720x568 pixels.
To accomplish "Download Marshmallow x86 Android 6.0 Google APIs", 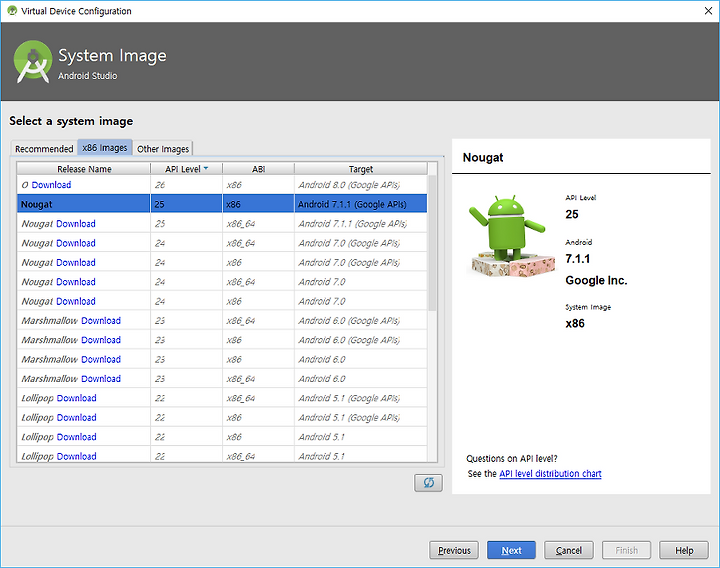I will click(x=101, y=340).
